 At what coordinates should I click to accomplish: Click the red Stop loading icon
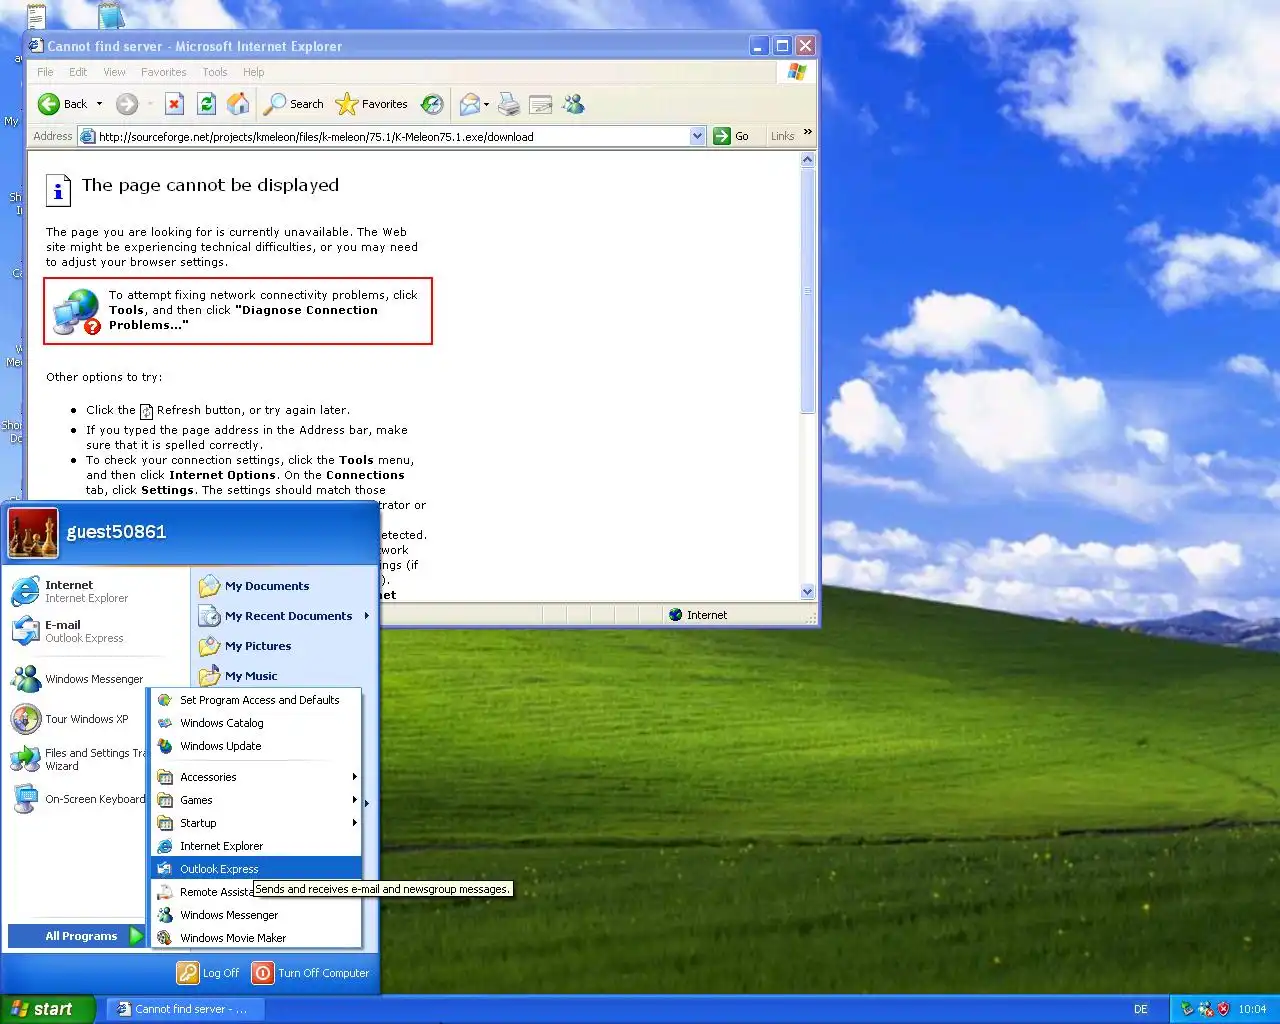(x=174, y=104)
